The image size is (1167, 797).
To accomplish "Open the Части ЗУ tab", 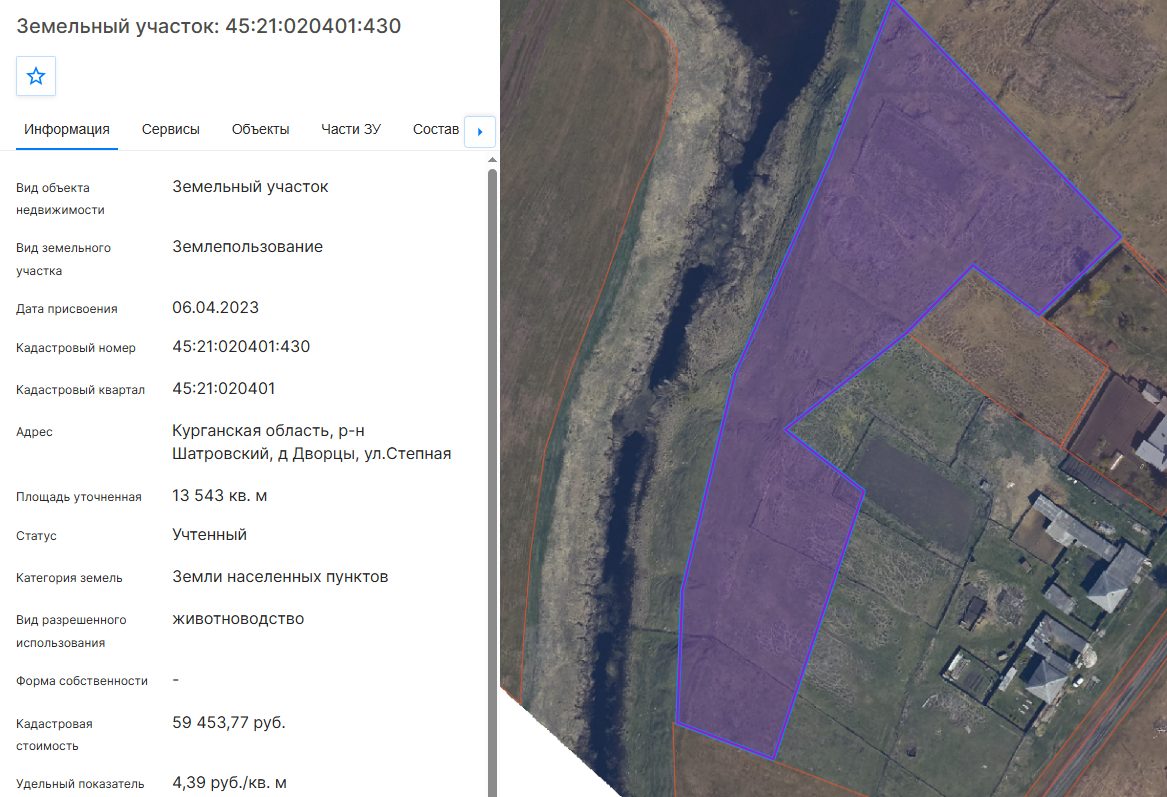I will pos(351,129).
